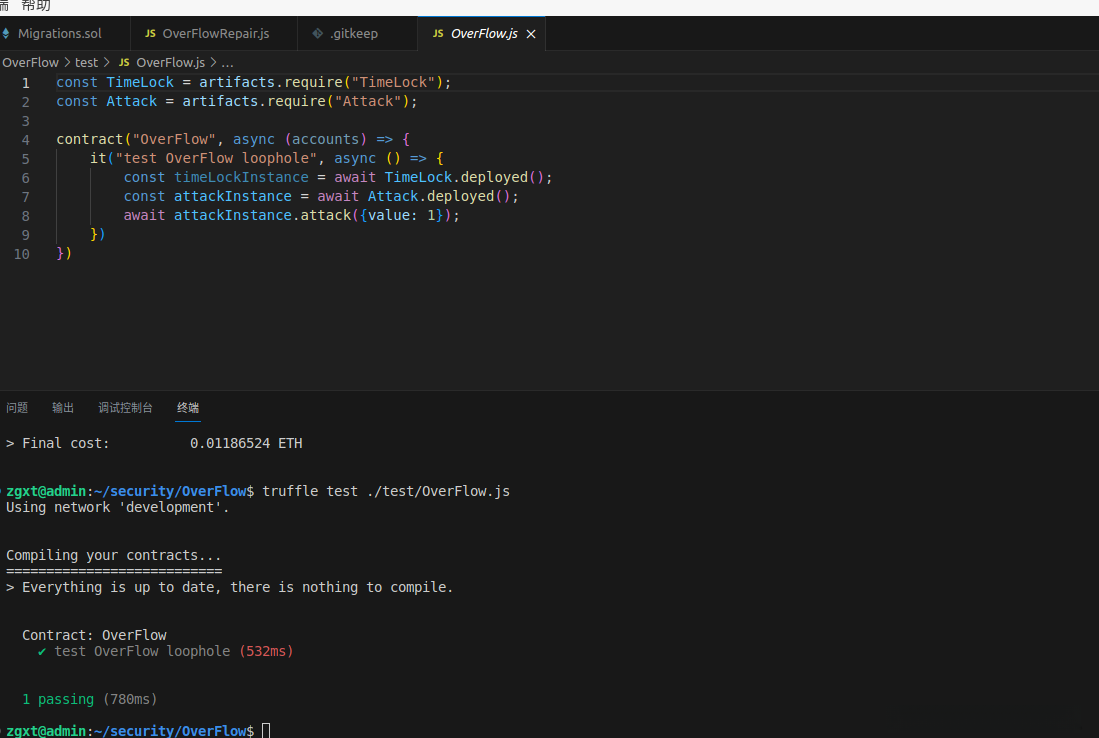This screenshot has height=738, width=1099.
Task: Click line number 4 in the gutter
Action: pos(25,140)
